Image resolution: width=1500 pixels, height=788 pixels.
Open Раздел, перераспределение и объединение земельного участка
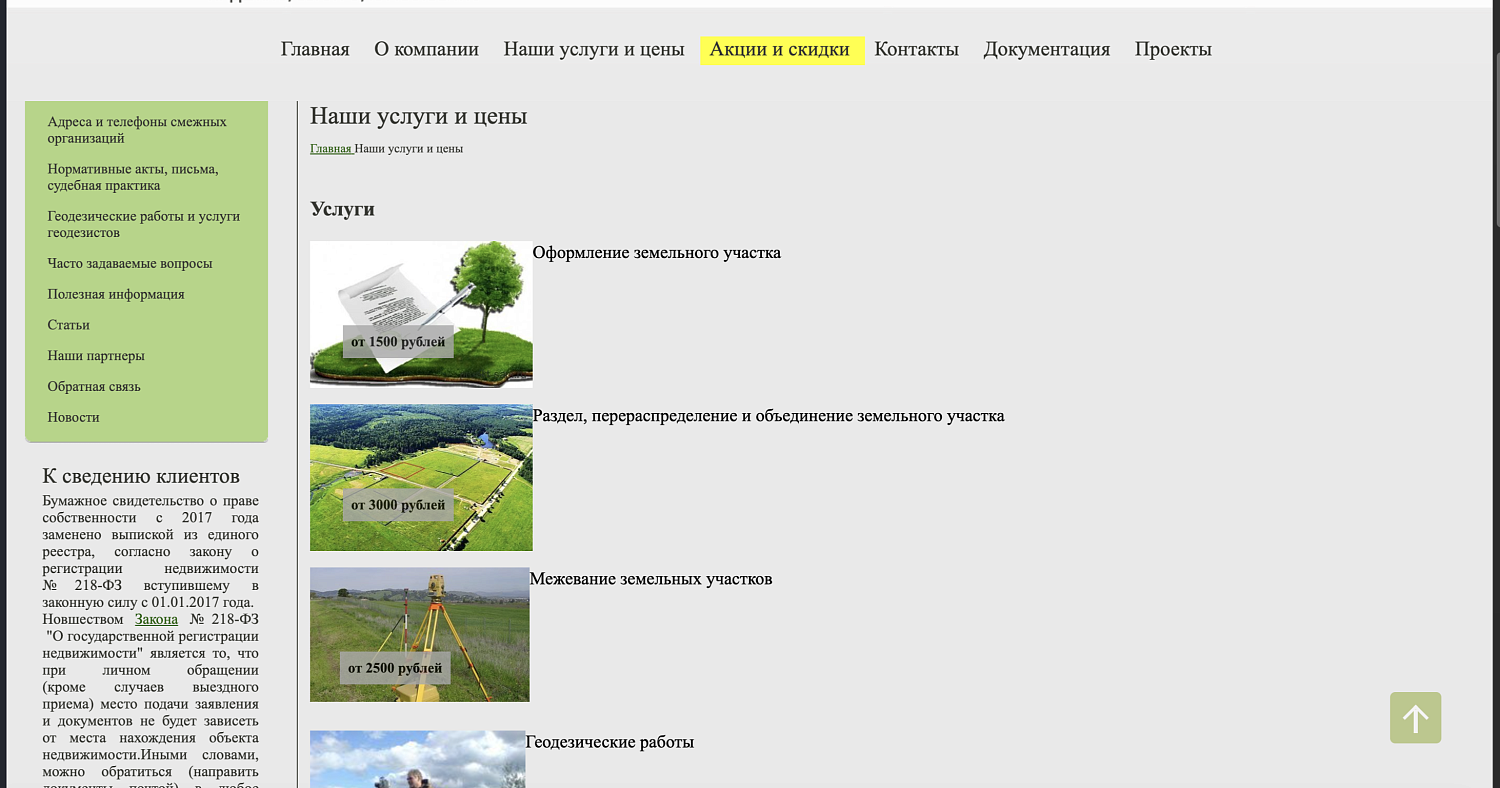(x=768, y=416)
